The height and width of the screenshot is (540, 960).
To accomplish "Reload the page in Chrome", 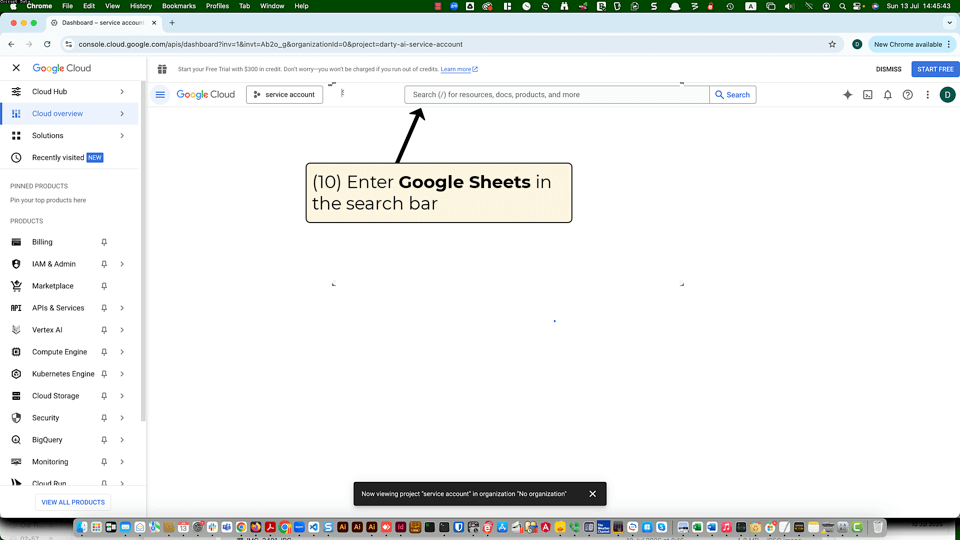I will tap(47, 44).
